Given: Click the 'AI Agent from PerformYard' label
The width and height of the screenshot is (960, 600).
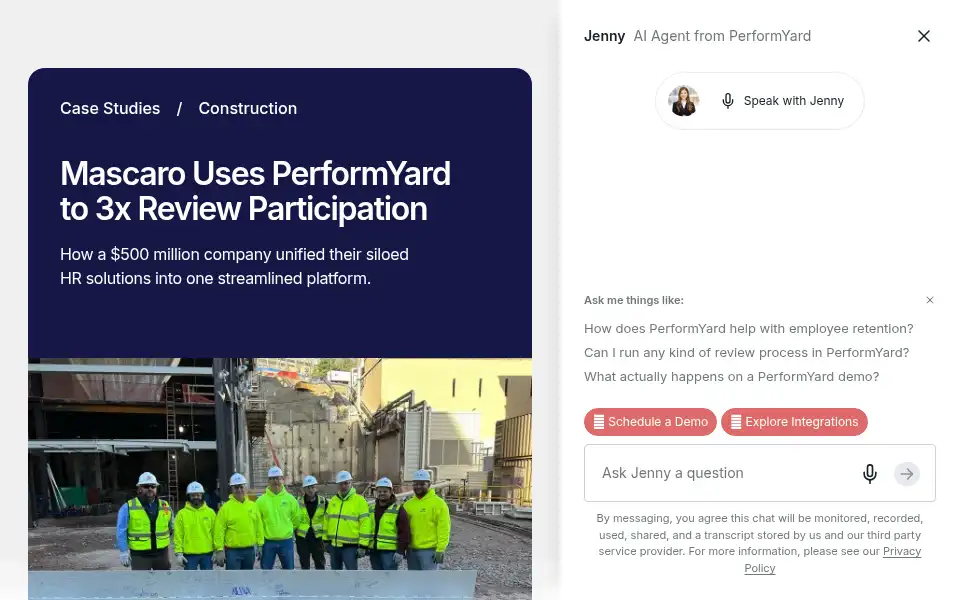Looking at the screenshot, I should click(x=722, y=36).
